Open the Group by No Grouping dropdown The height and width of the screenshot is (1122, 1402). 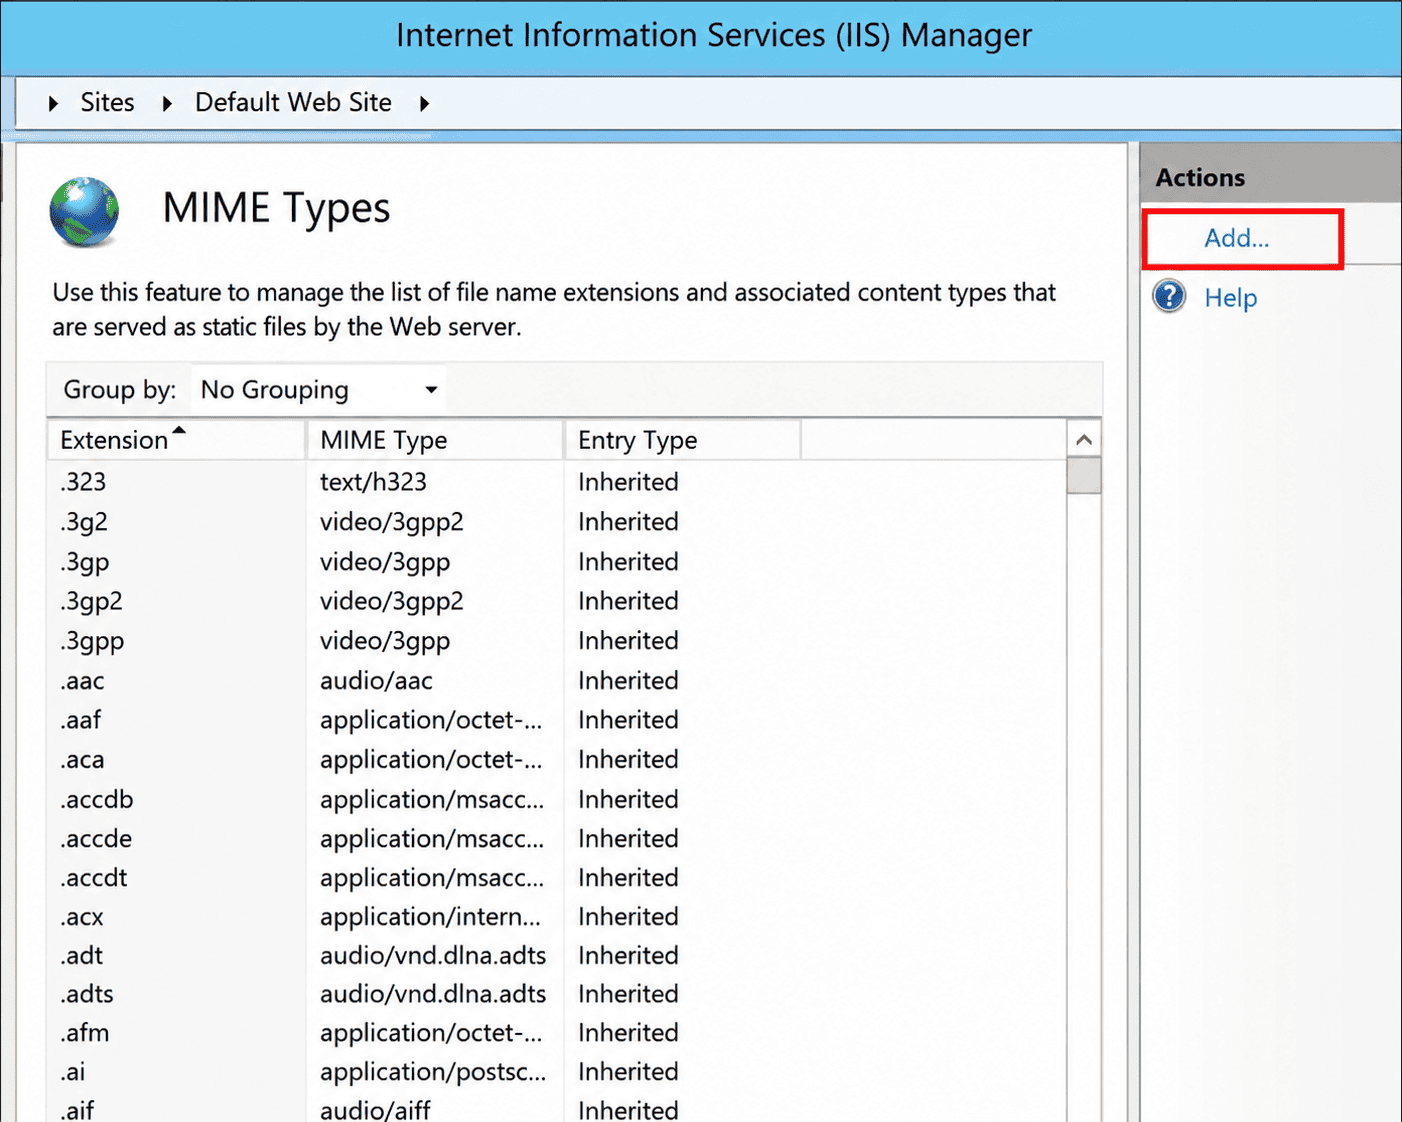click(x=318, y=390)
